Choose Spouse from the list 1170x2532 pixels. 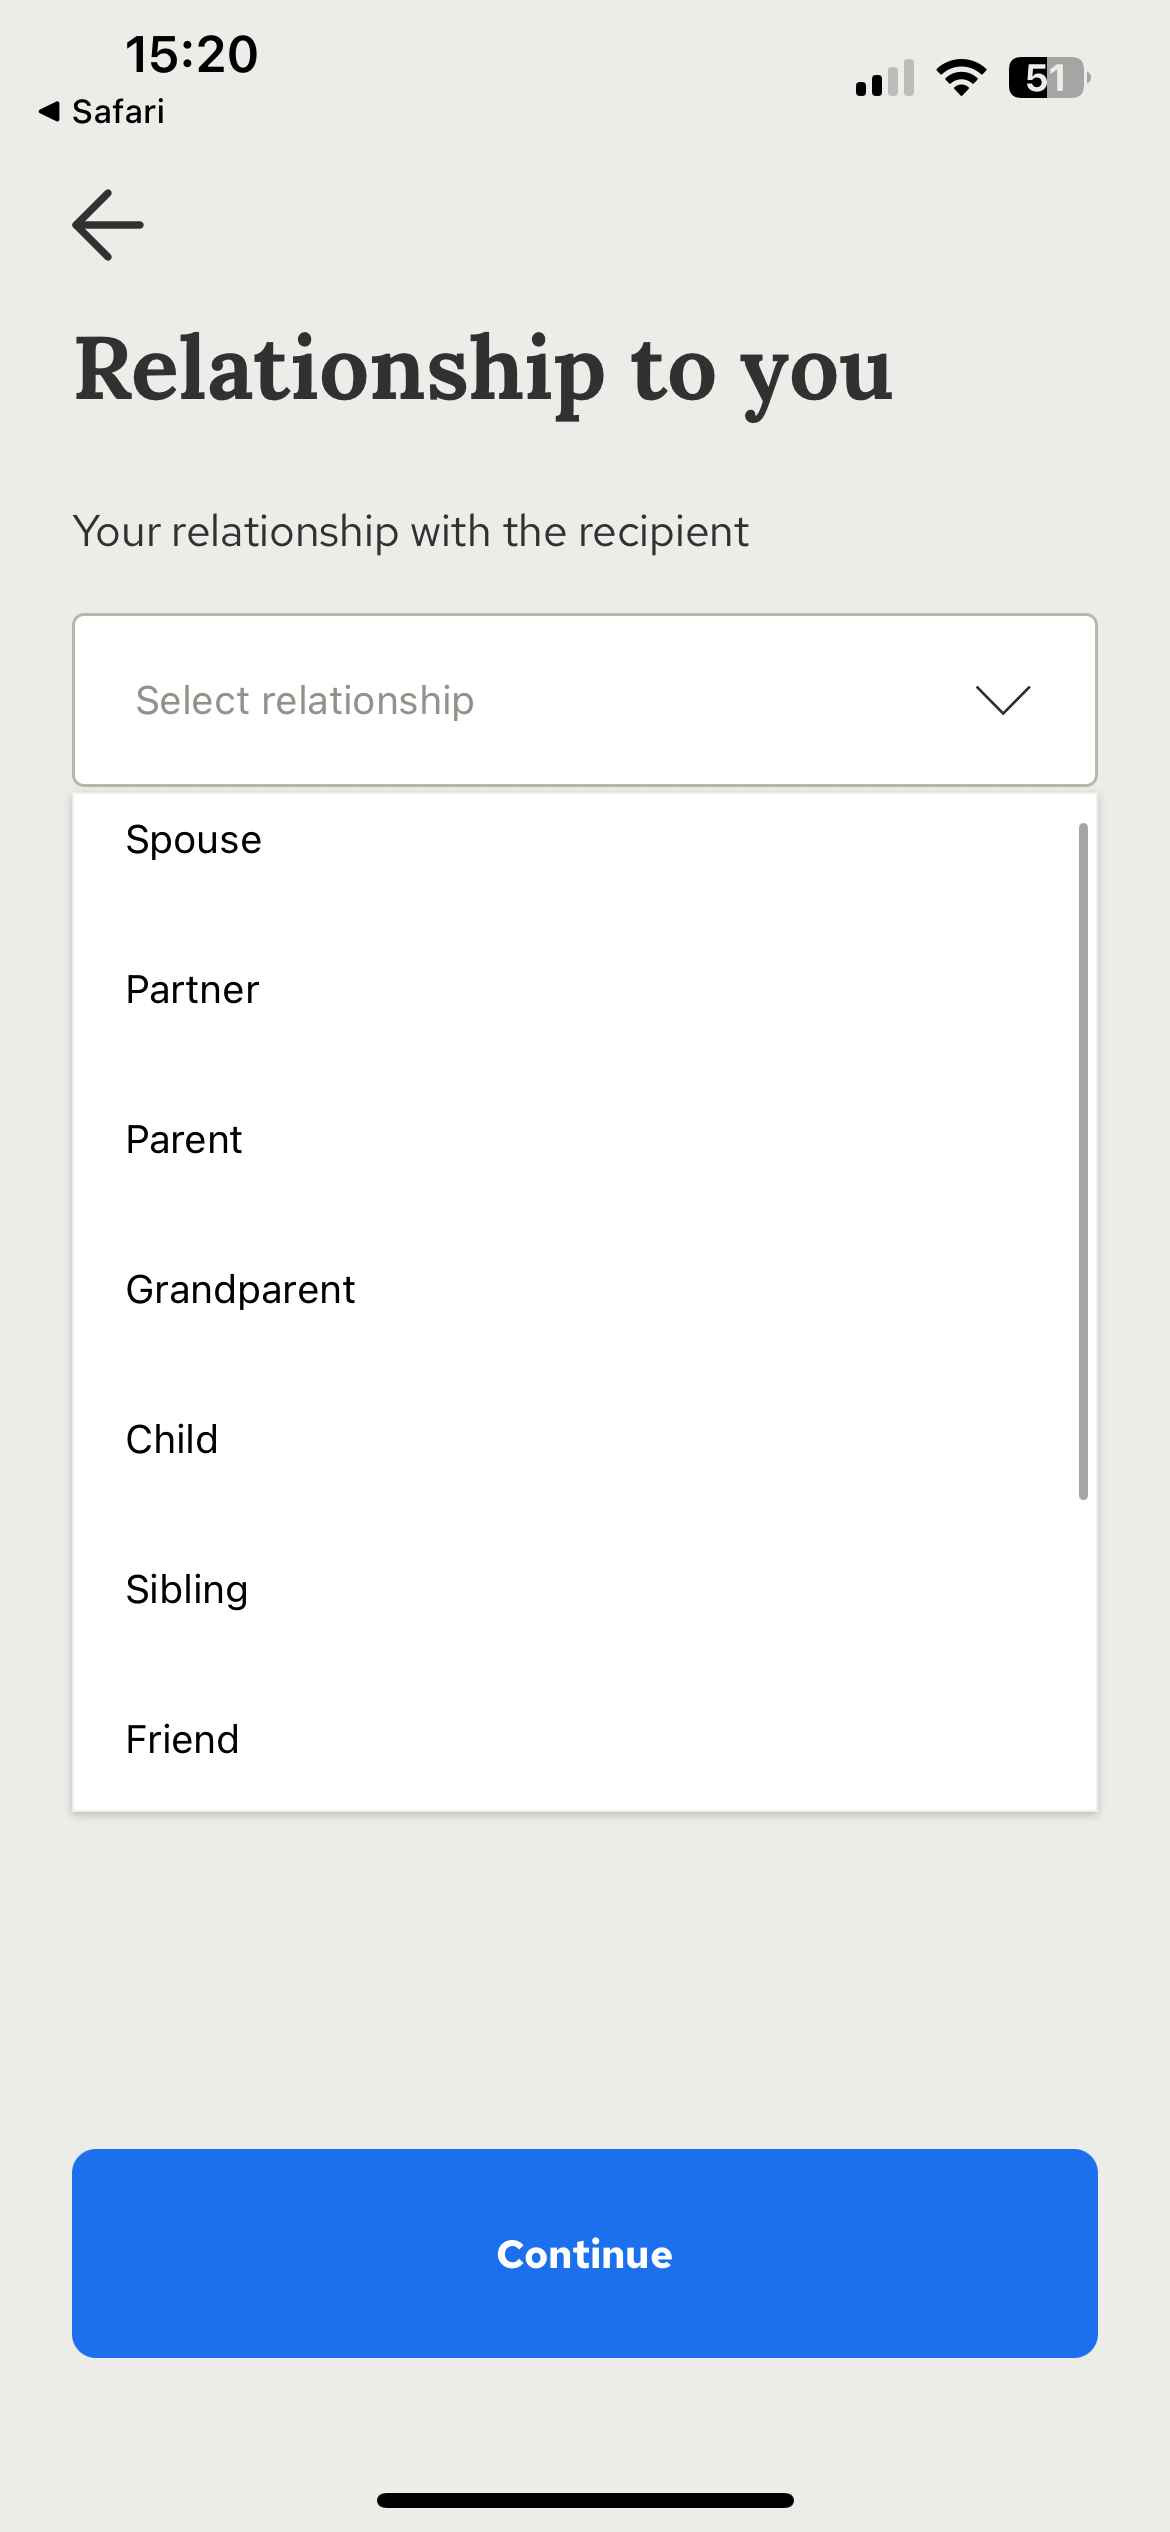click(585, 840)
